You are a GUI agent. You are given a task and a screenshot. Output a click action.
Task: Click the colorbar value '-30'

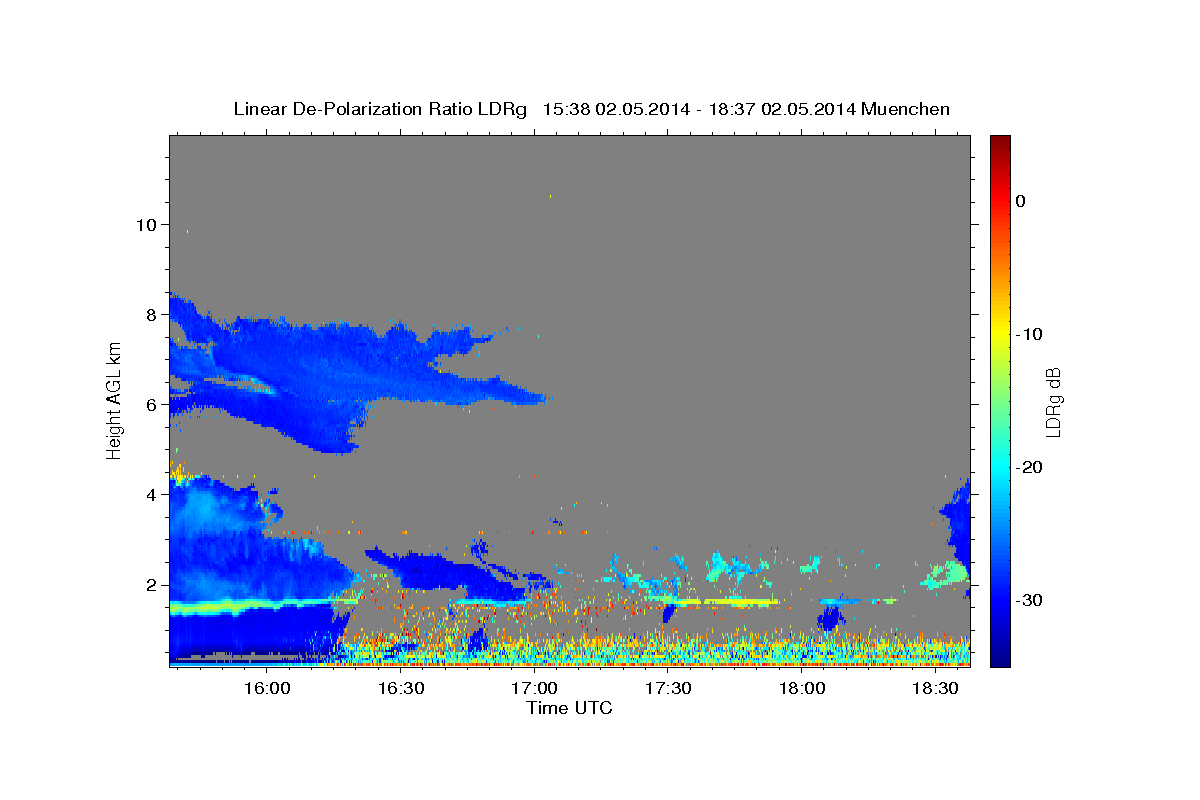(x=1030, y=600)
